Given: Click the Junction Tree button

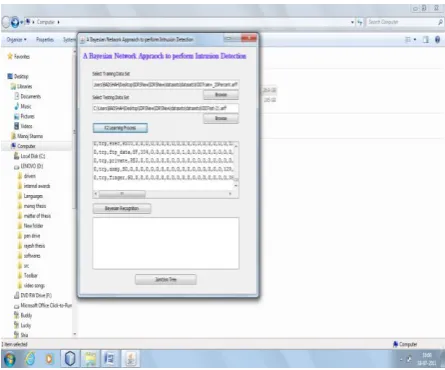Looking at the screenshot, I should pyautogui.click(x=166, y=279).
